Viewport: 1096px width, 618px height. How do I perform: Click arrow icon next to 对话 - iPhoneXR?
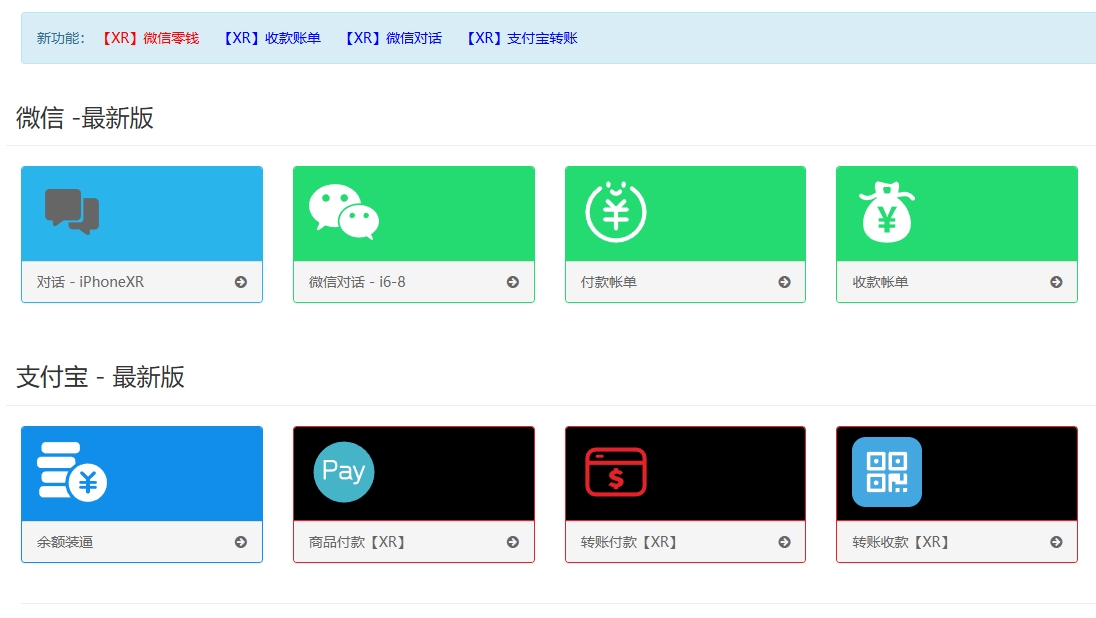tap(241, 282)
